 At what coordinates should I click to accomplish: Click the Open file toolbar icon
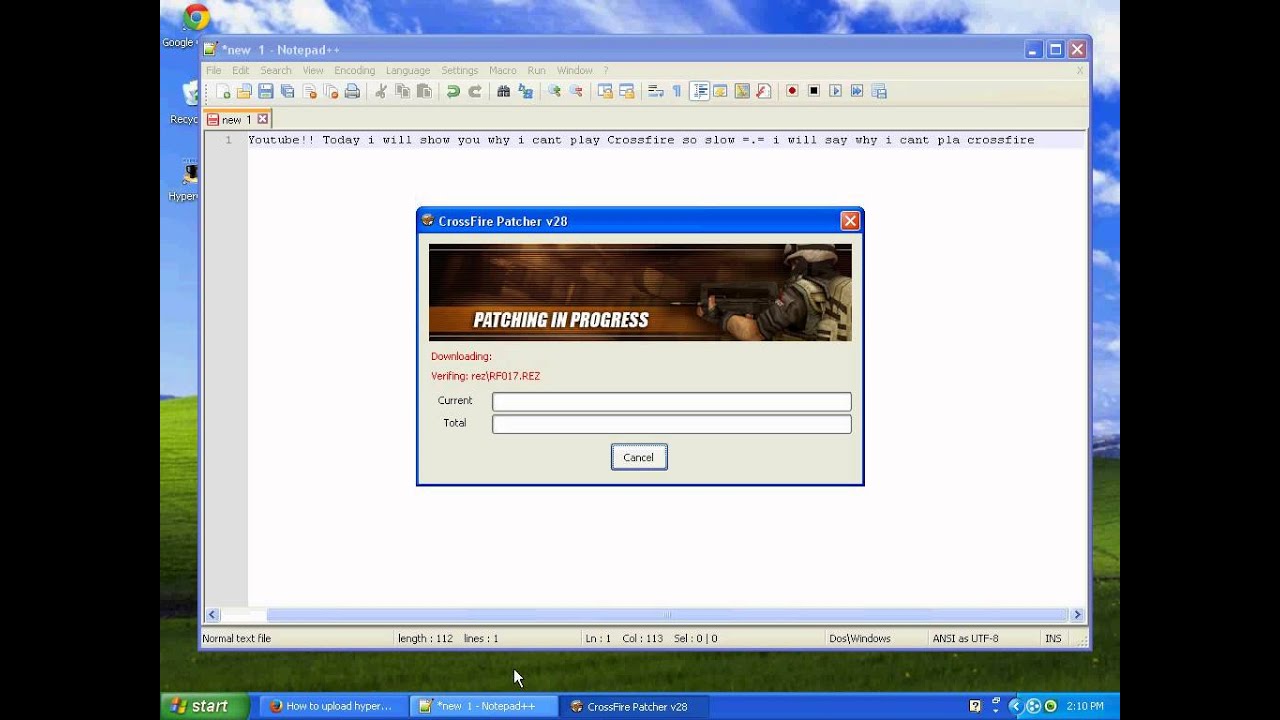244,91
